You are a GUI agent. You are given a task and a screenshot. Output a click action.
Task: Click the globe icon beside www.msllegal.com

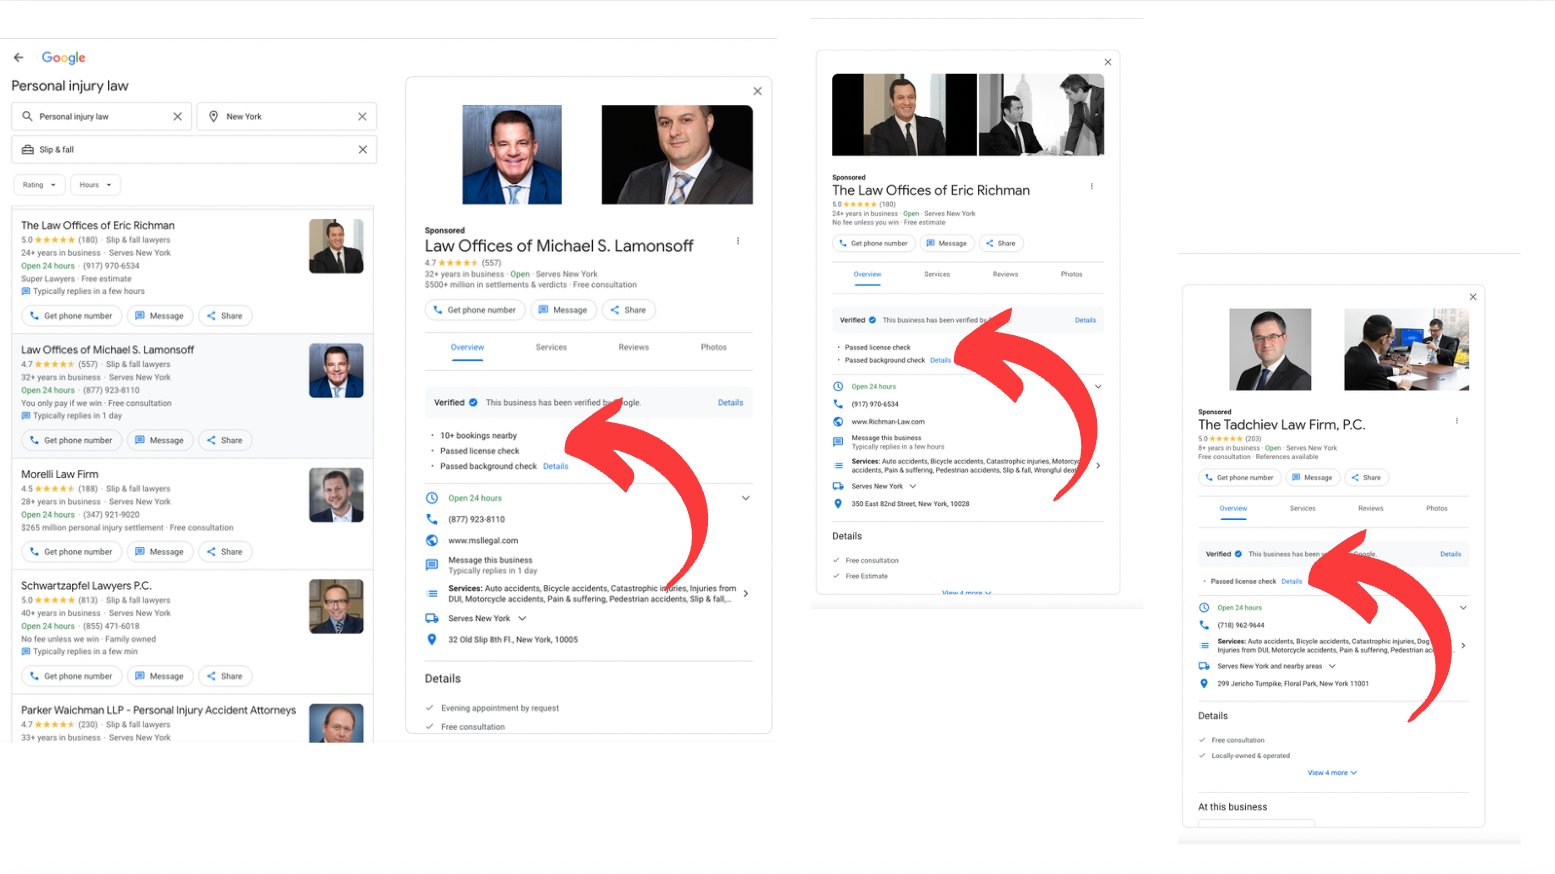tap(431, 539)
